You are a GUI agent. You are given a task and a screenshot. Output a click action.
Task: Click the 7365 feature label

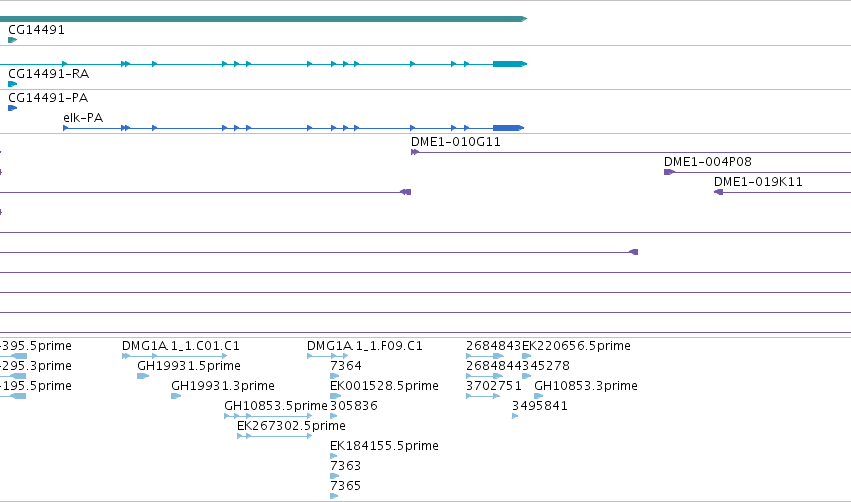pyautogui.click(x=346, y=486)
